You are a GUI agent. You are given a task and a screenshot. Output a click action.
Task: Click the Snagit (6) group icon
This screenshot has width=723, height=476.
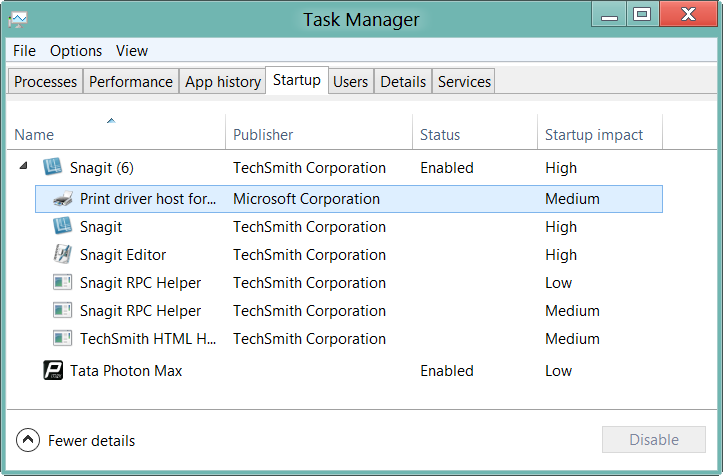[52, 168]
